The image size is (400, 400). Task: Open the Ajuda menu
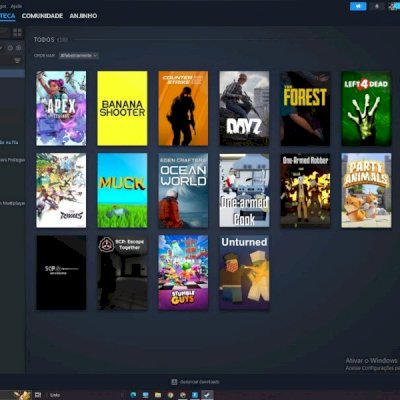pos(16,6)
